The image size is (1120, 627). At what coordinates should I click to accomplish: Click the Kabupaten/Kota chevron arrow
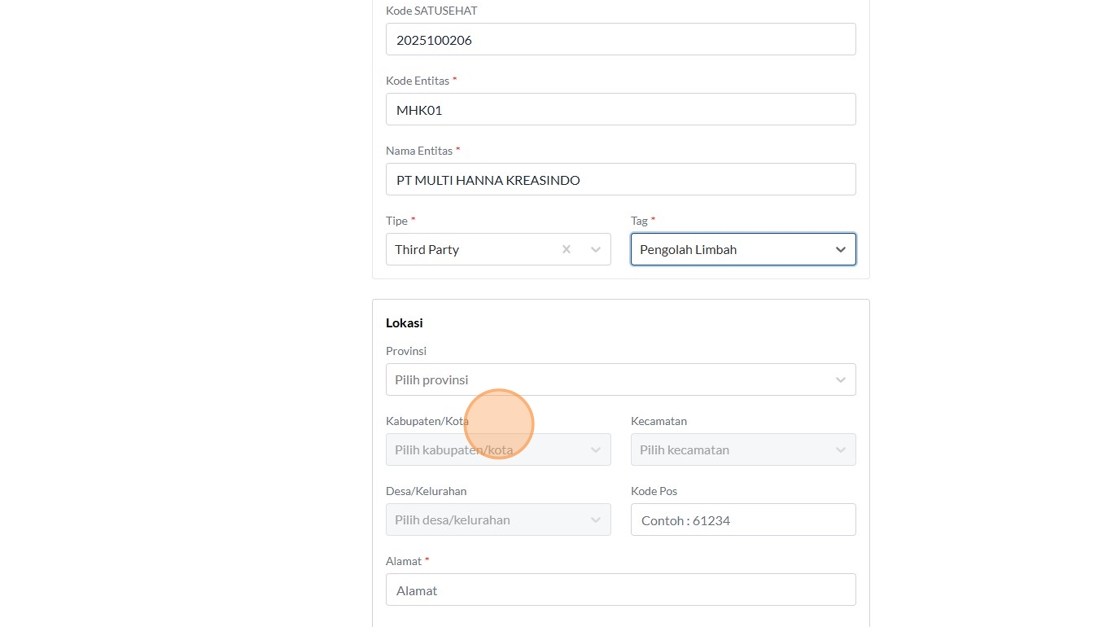coord(596,450)
